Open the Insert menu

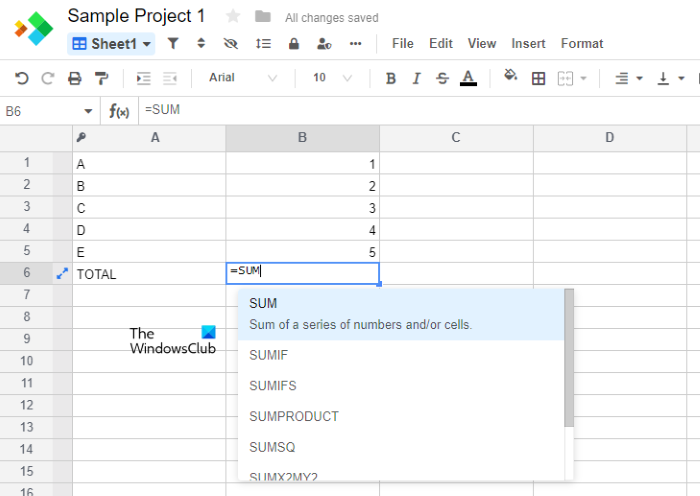(x=528, y=44)
